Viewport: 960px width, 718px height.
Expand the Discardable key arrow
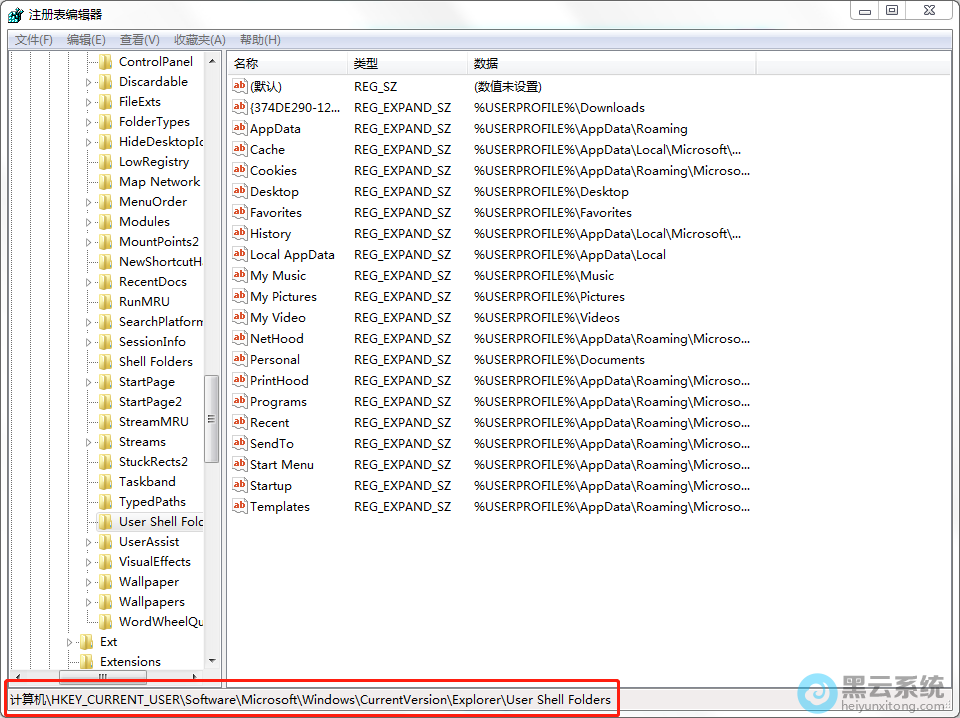click(89, 82)
